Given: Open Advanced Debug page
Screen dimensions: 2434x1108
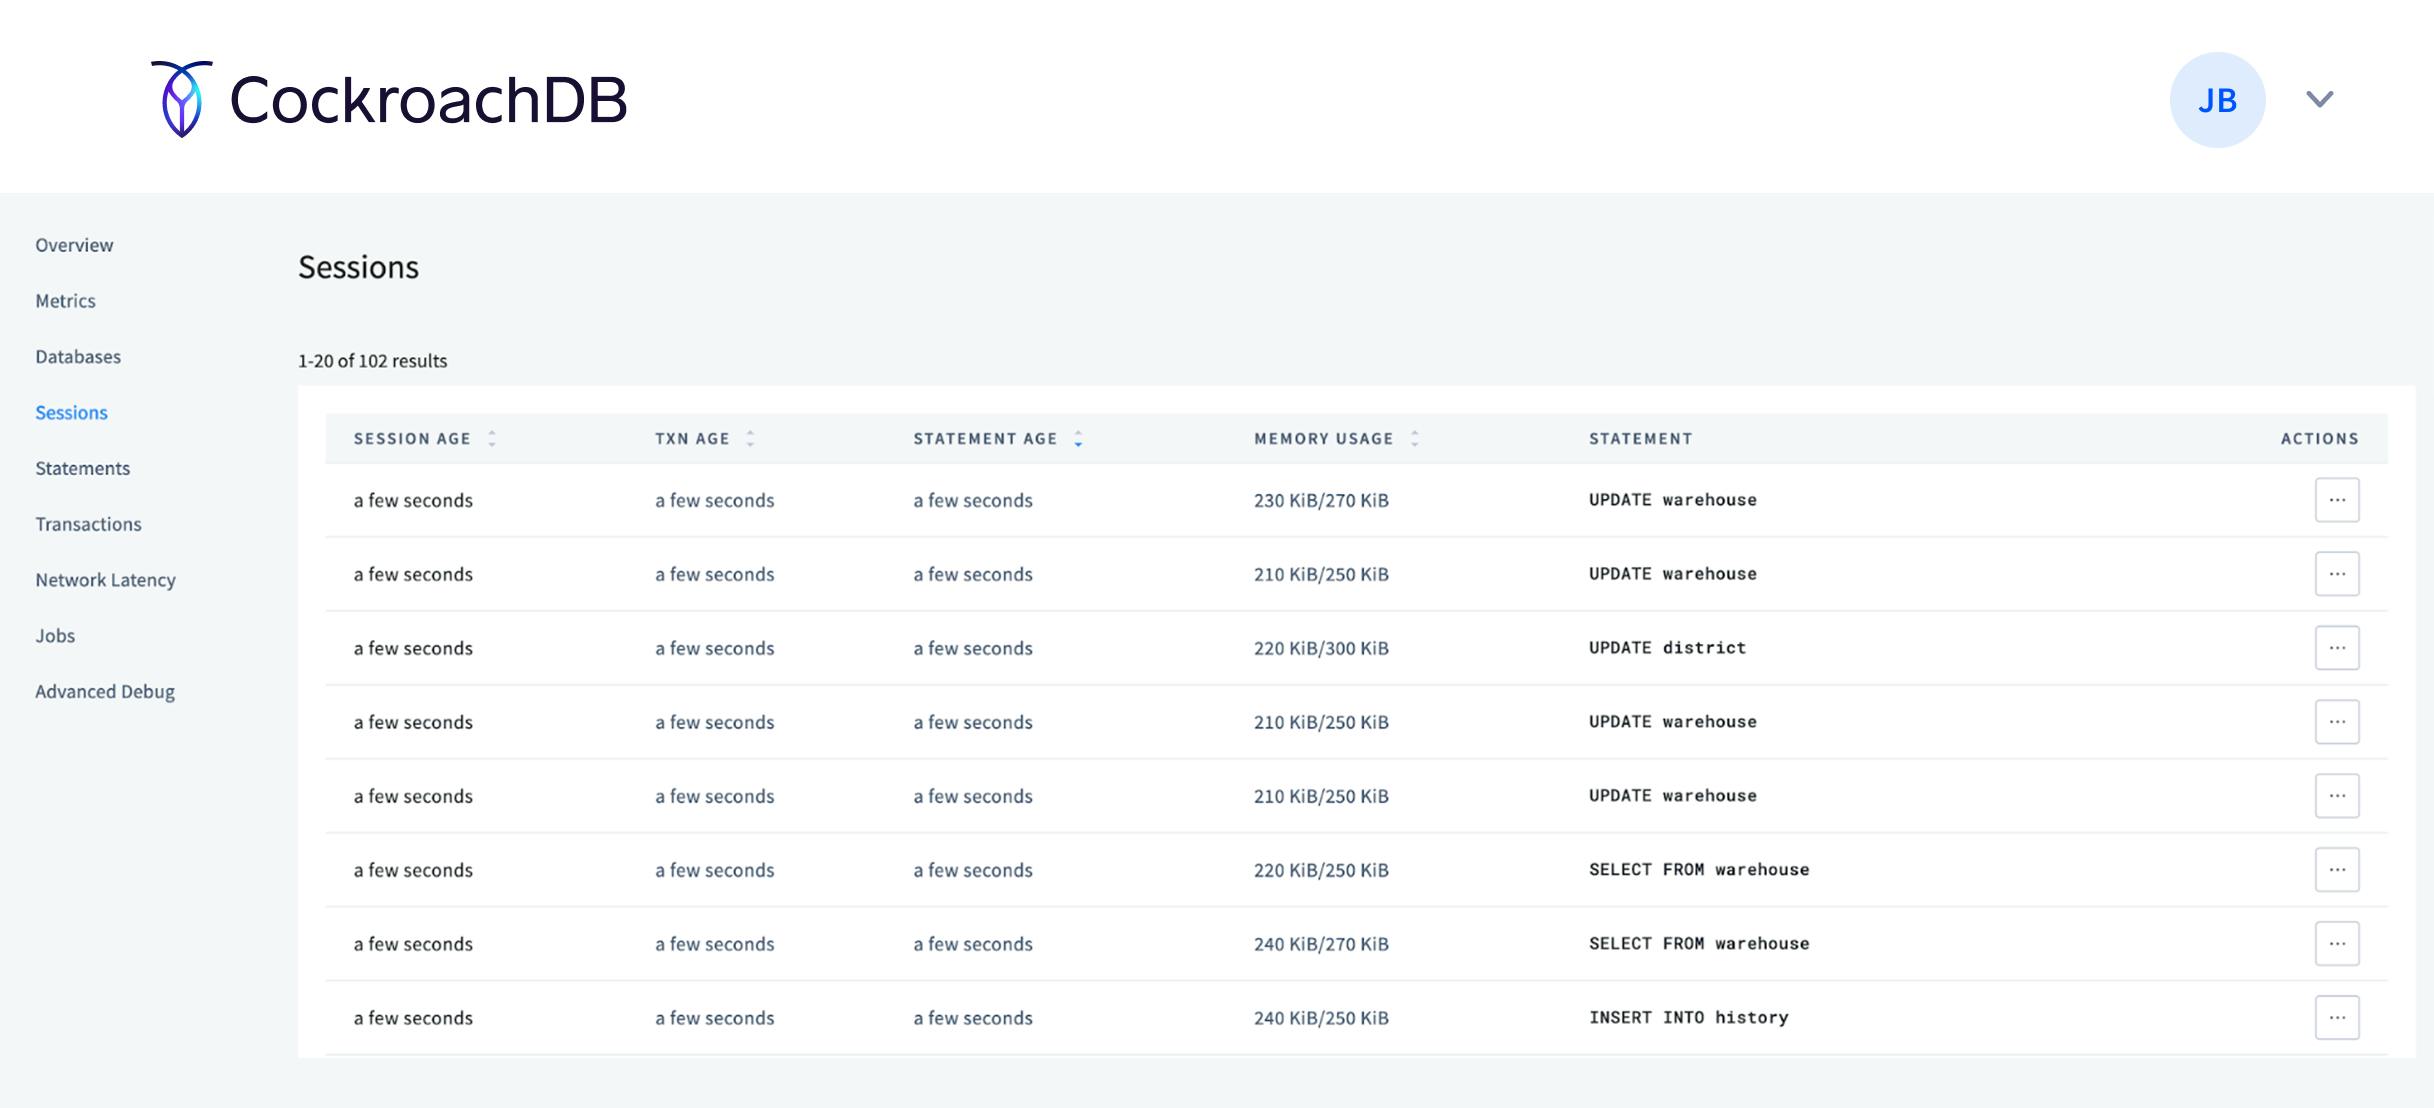Looking at the screenshot, I should click(104, 692).
